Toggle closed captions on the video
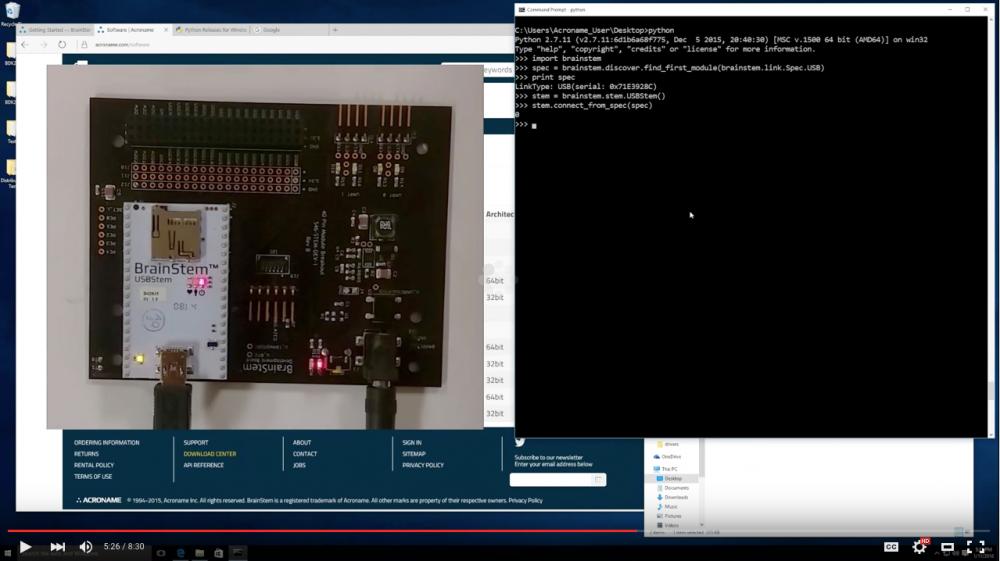The height and width of the screenshot is (561, 1000). pyautogui.click(x=890, y=547)
